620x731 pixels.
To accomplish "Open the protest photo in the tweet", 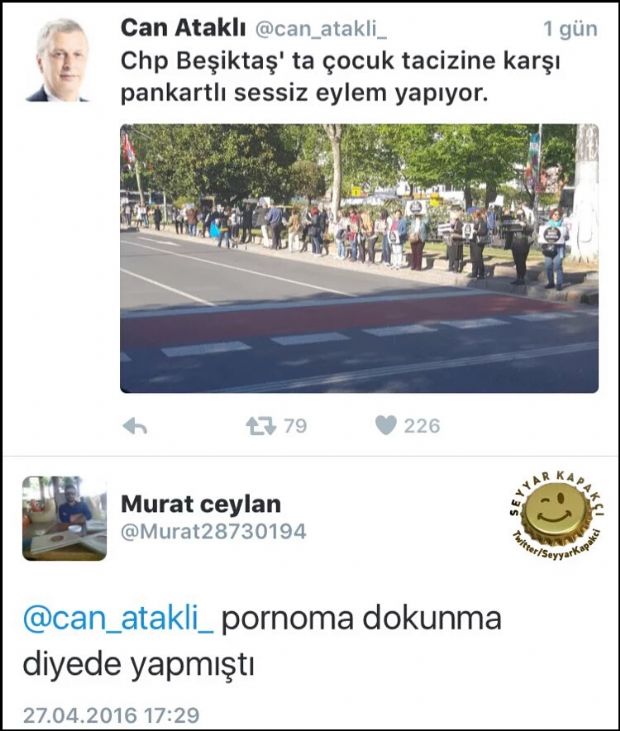I will [x=359, y=258].
